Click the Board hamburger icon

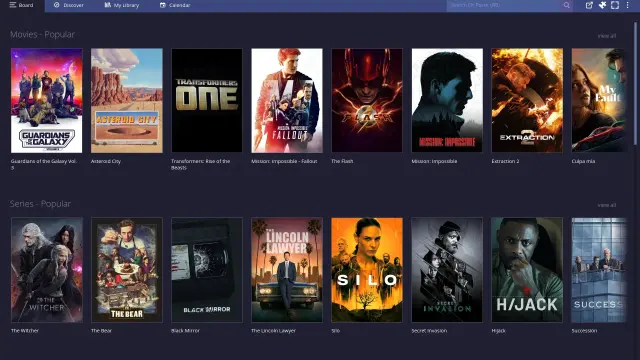tap(13, 5)
